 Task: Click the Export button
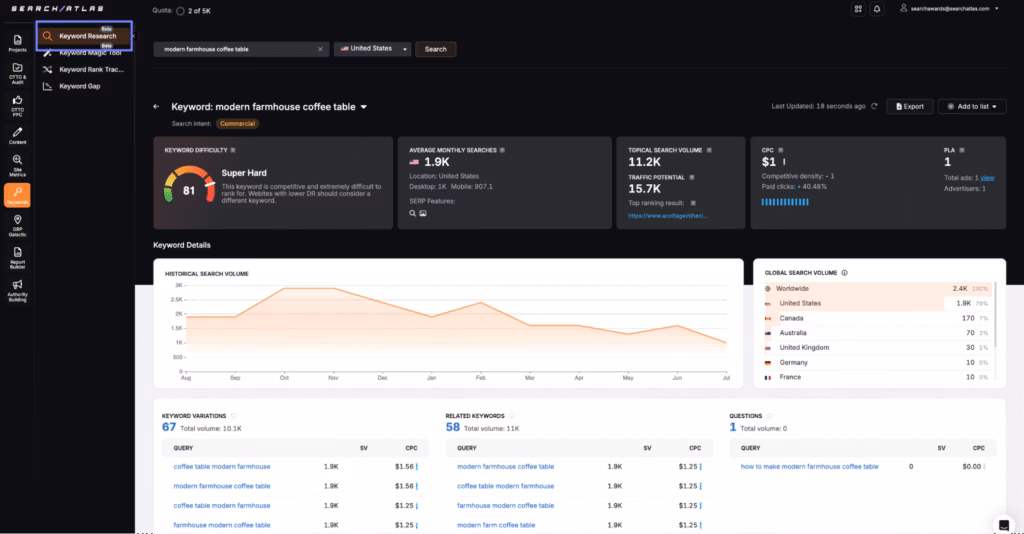click(x=909, y=106)
